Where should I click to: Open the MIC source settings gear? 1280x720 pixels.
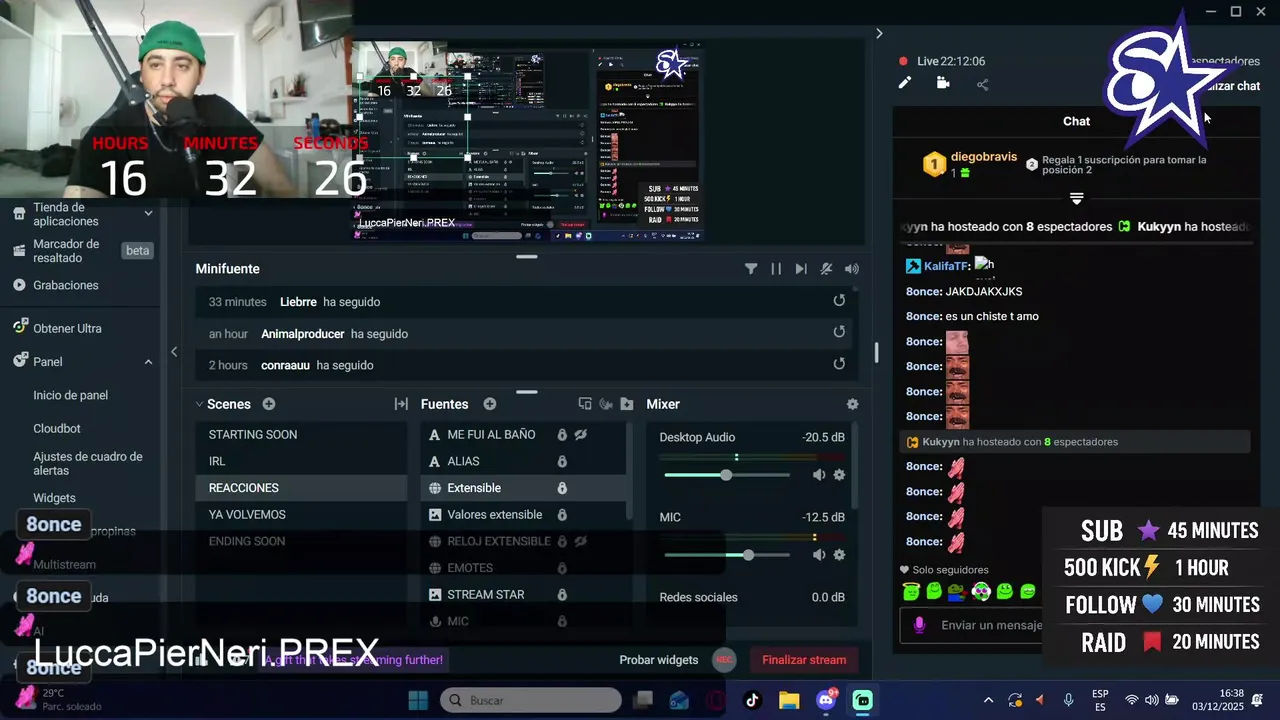click(x=840, y=555)
